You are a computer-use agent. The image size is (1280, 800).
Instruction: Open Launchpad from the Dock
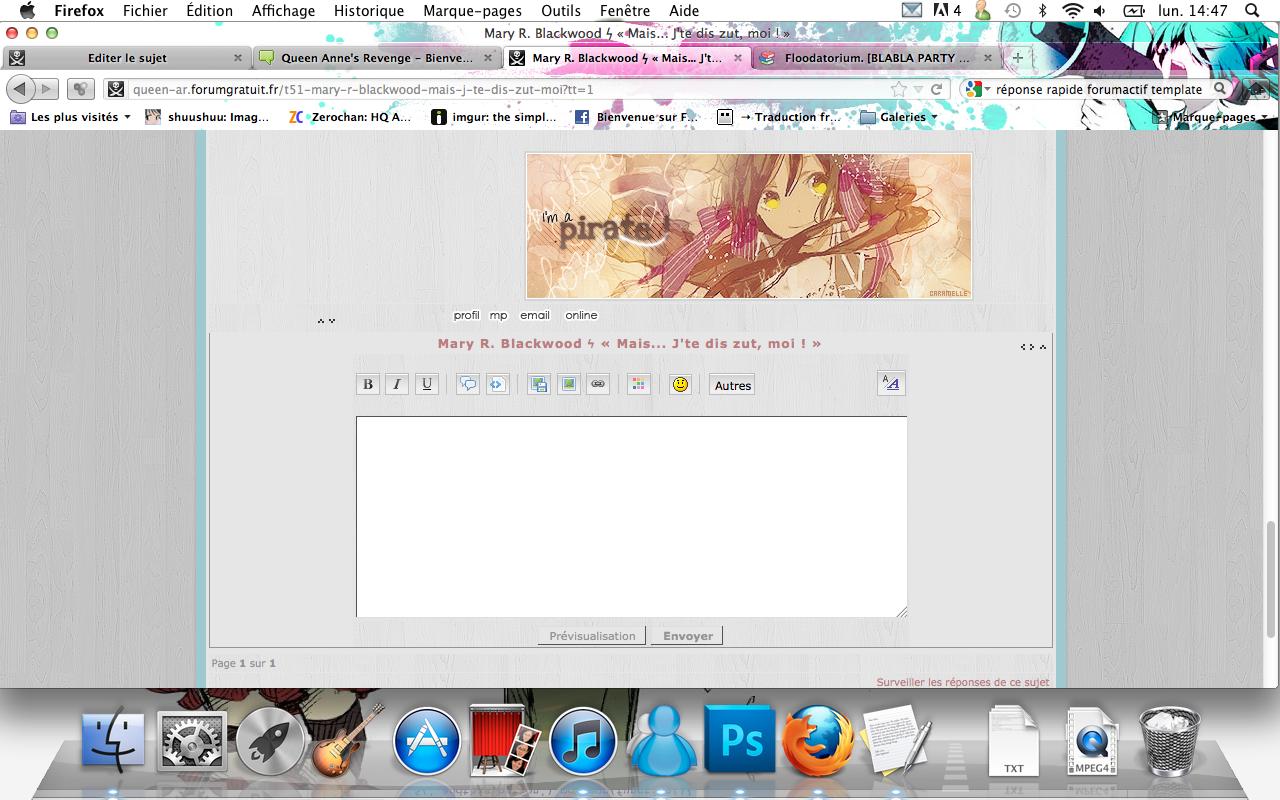269,742
